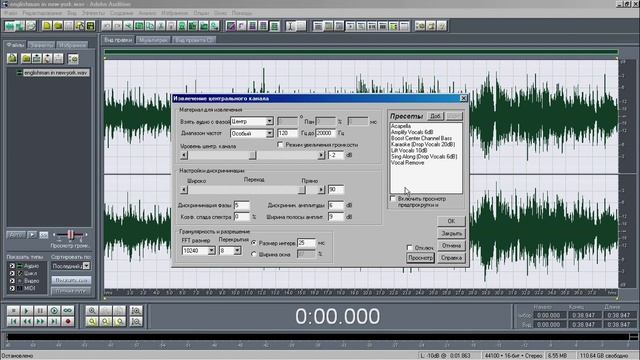Toggle the loop play infinity button
Screen dimensions: 640x360
[68, 311]
